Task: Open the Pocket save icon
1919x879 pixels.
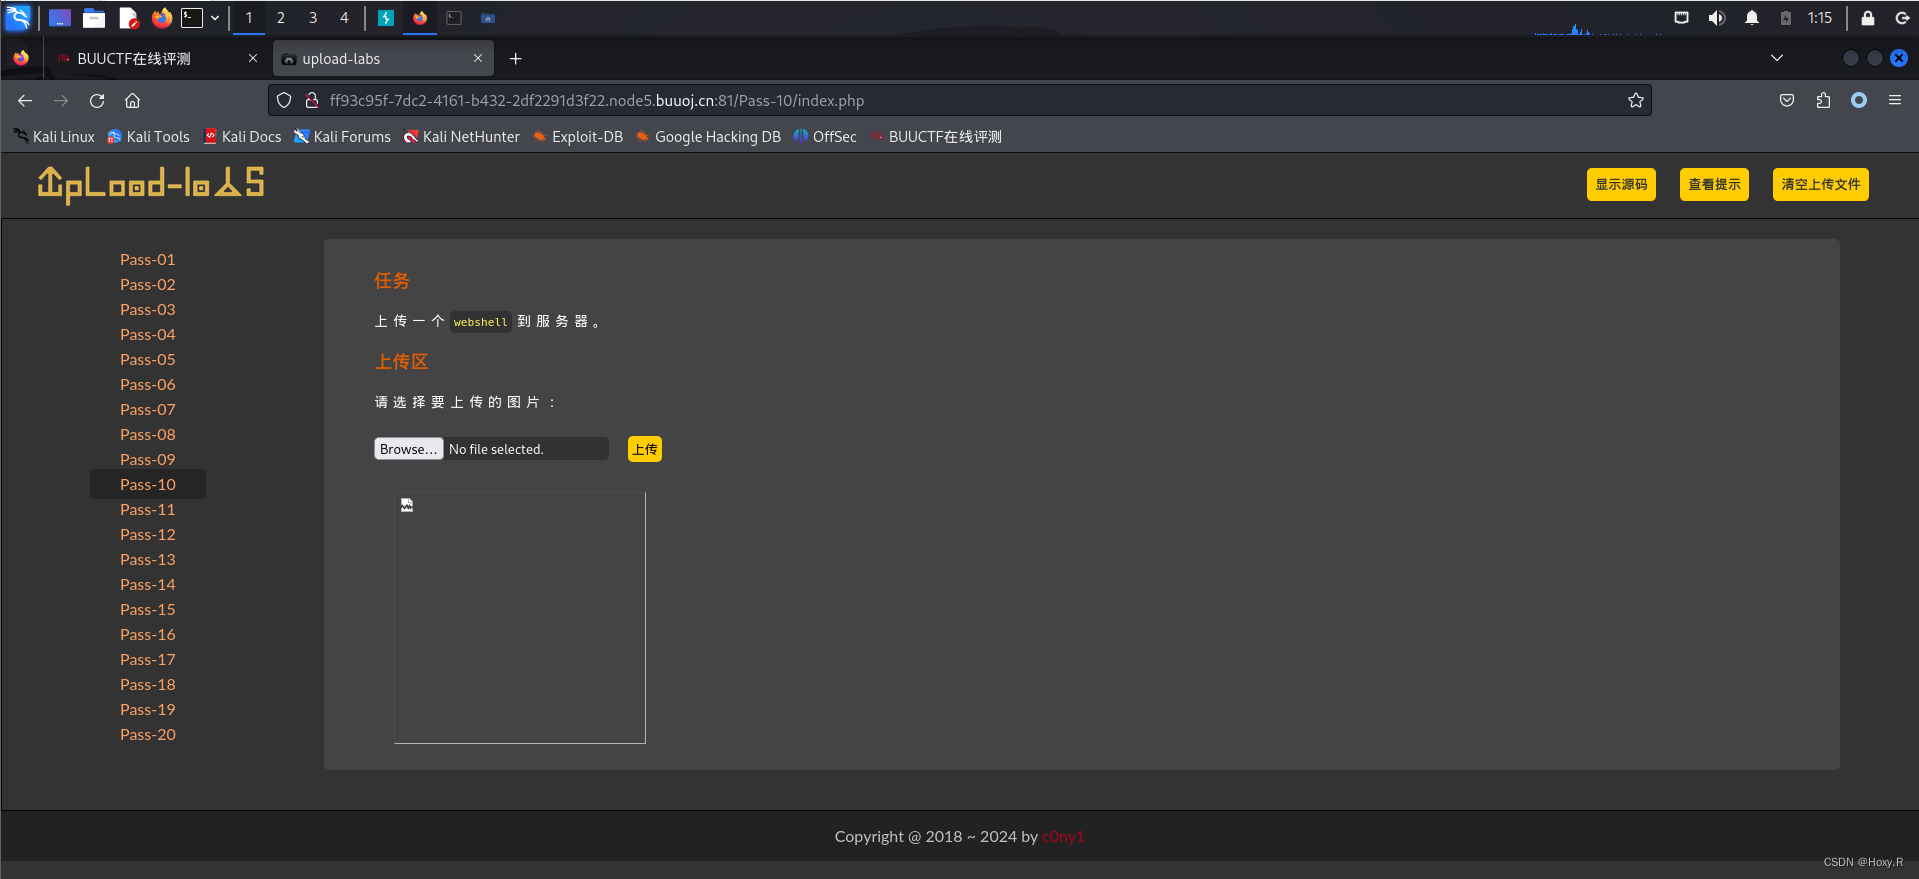Action: tap(1787, 100)
